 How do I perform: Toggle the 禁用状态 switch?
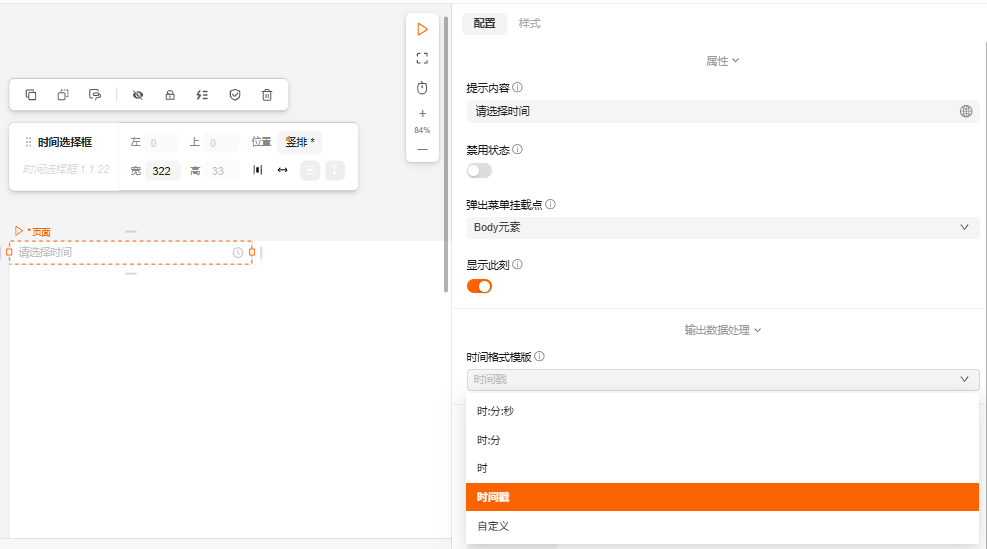click(x=479, y=170)
